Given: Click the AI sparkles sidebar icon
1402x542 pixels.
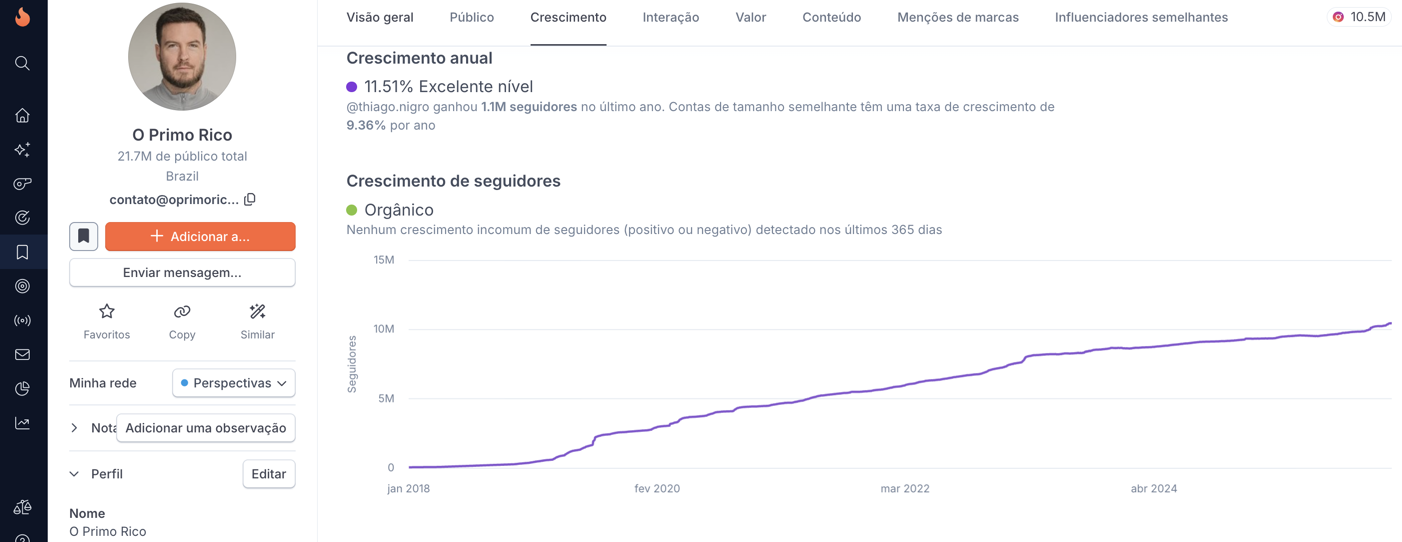Looking at the screenshot, I should (x=22, y=150).
